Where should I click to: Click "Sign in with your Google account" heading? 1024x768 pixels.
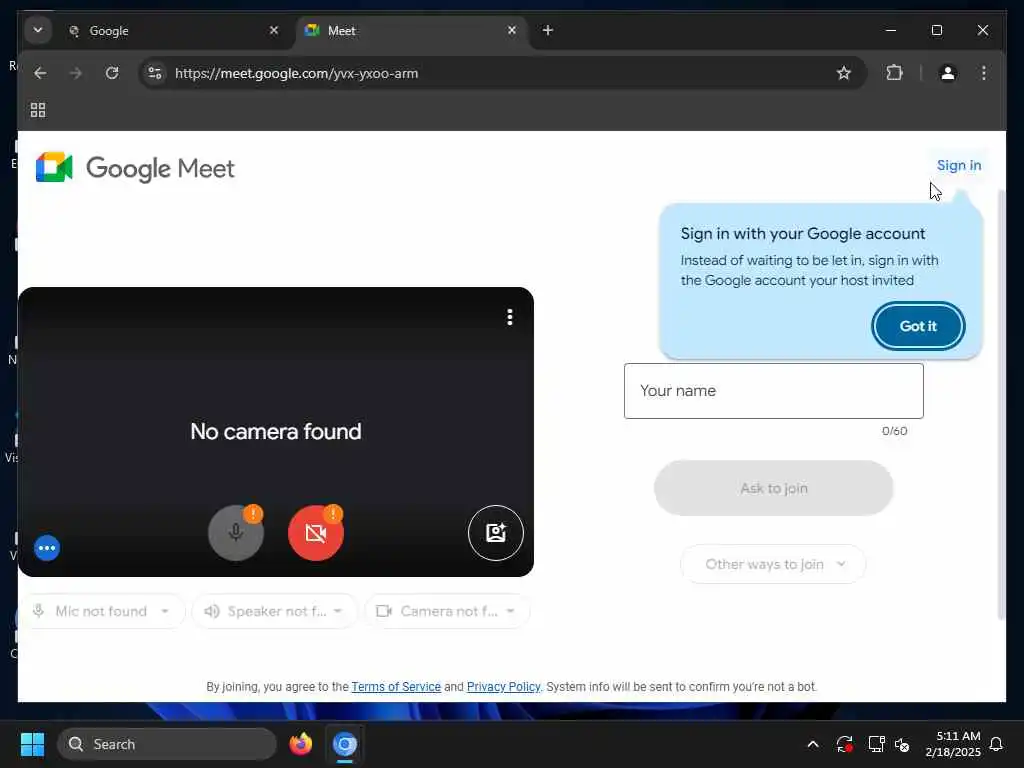tap(803, 234)
